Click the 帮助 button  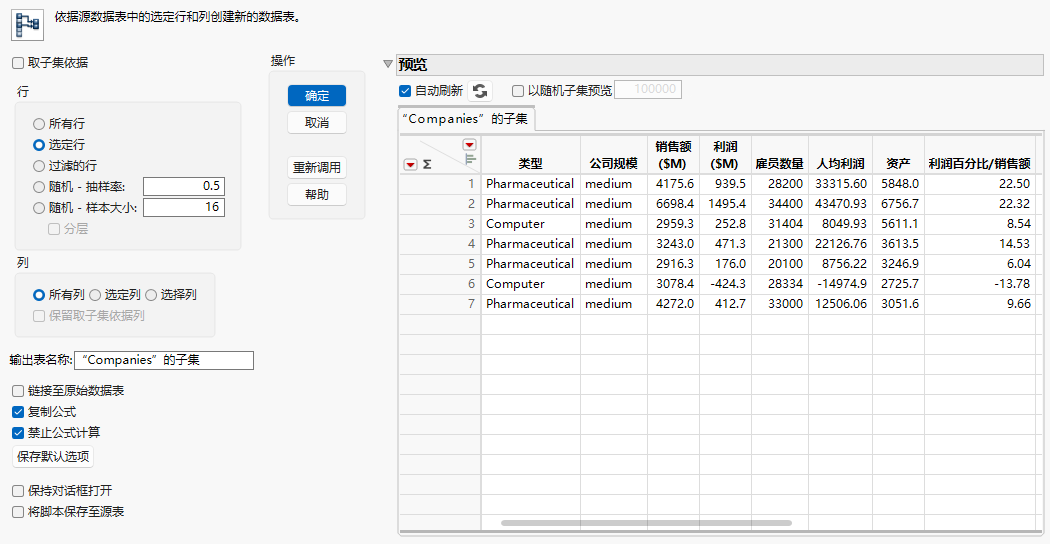point(317,194)
